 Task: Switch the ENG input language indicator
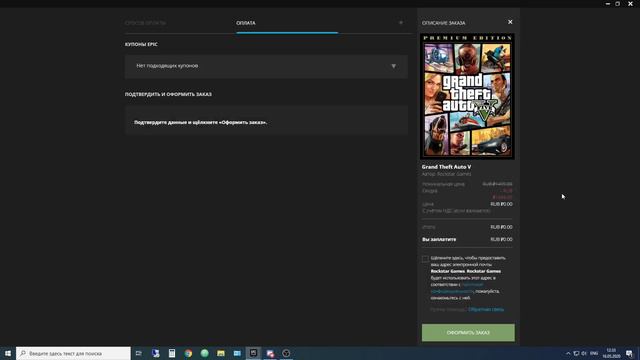(594, 353)
